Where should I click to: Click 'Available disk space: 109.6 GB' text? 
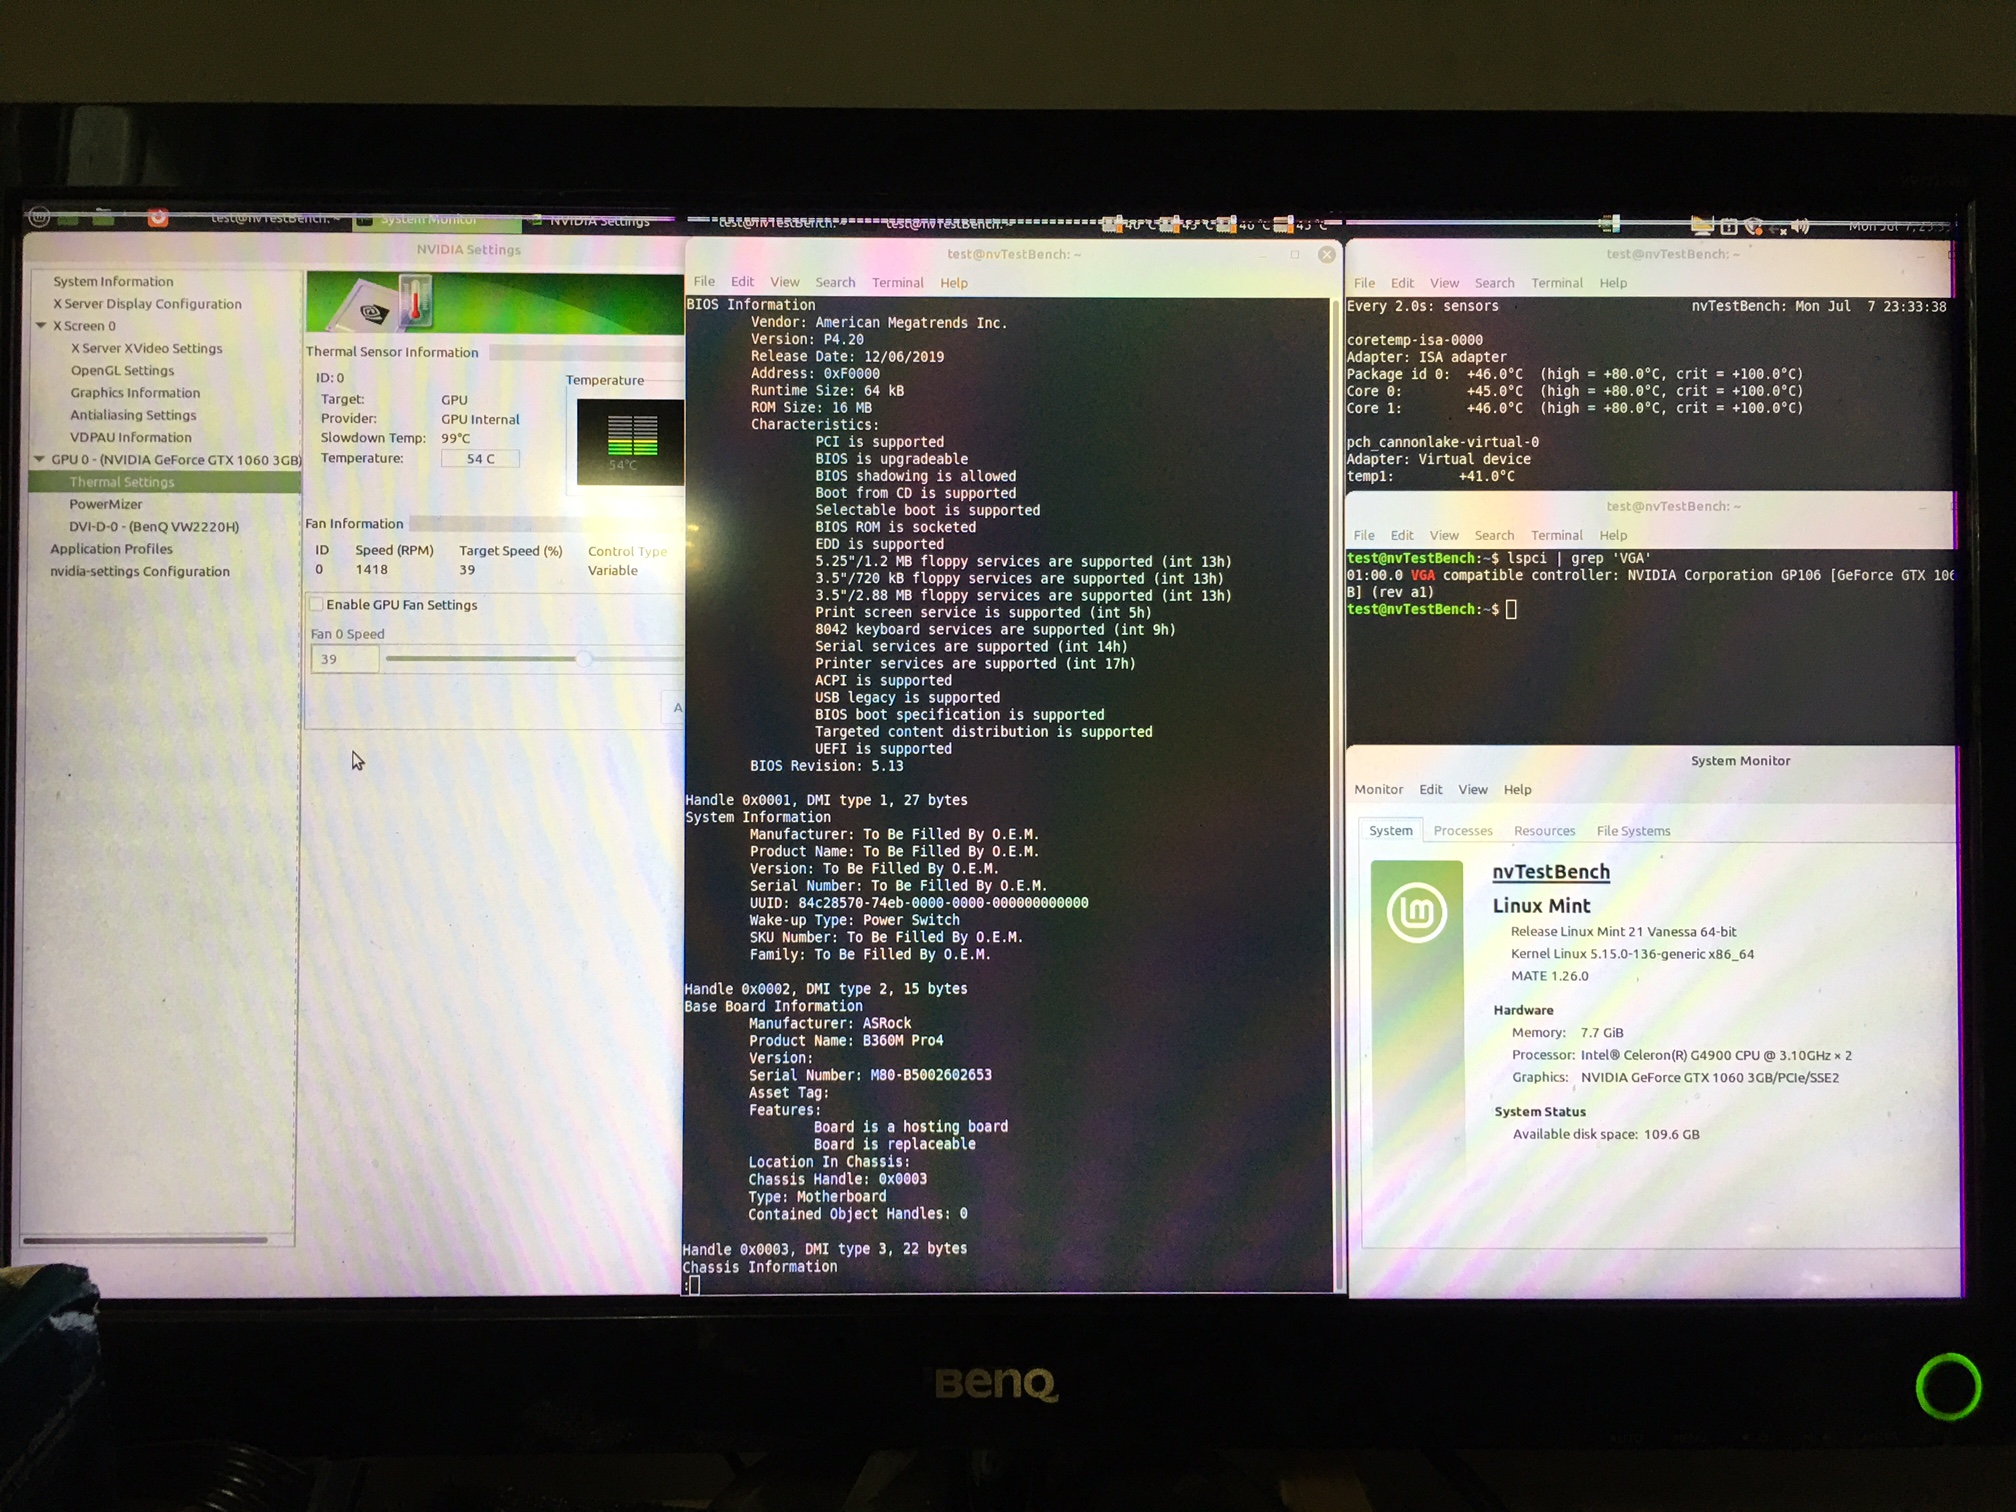[x=1605, y=1134]
